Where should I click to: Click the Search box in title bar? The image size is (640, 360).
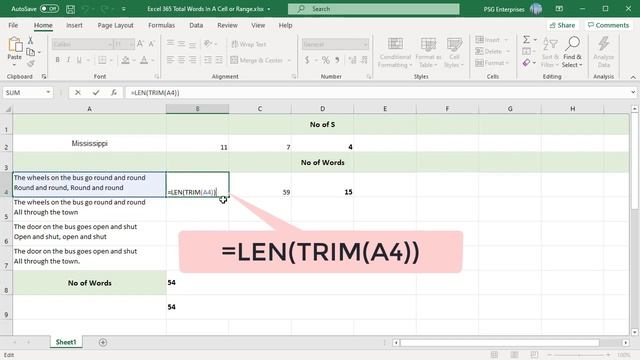pos(373,9)
